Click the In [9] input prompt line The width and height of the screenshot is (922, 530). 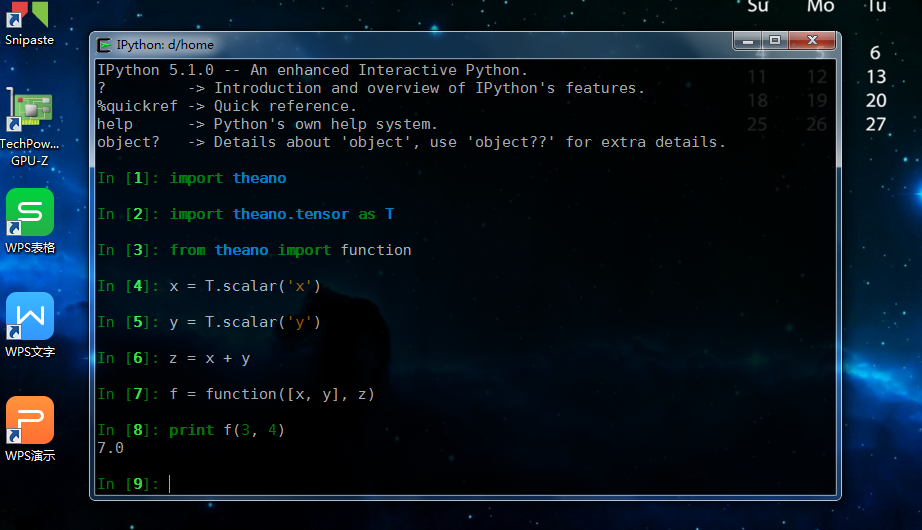(x=134, y=484)
